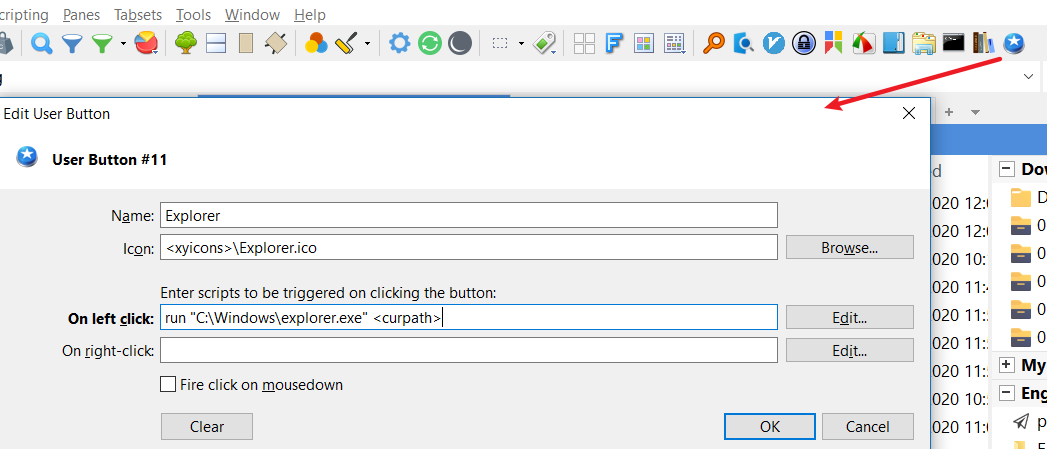This screenshot has height=449, width=1047.
Task: Open the dropdown arrow beside the paintbrush icon
Action: click(x=368, y=44)
